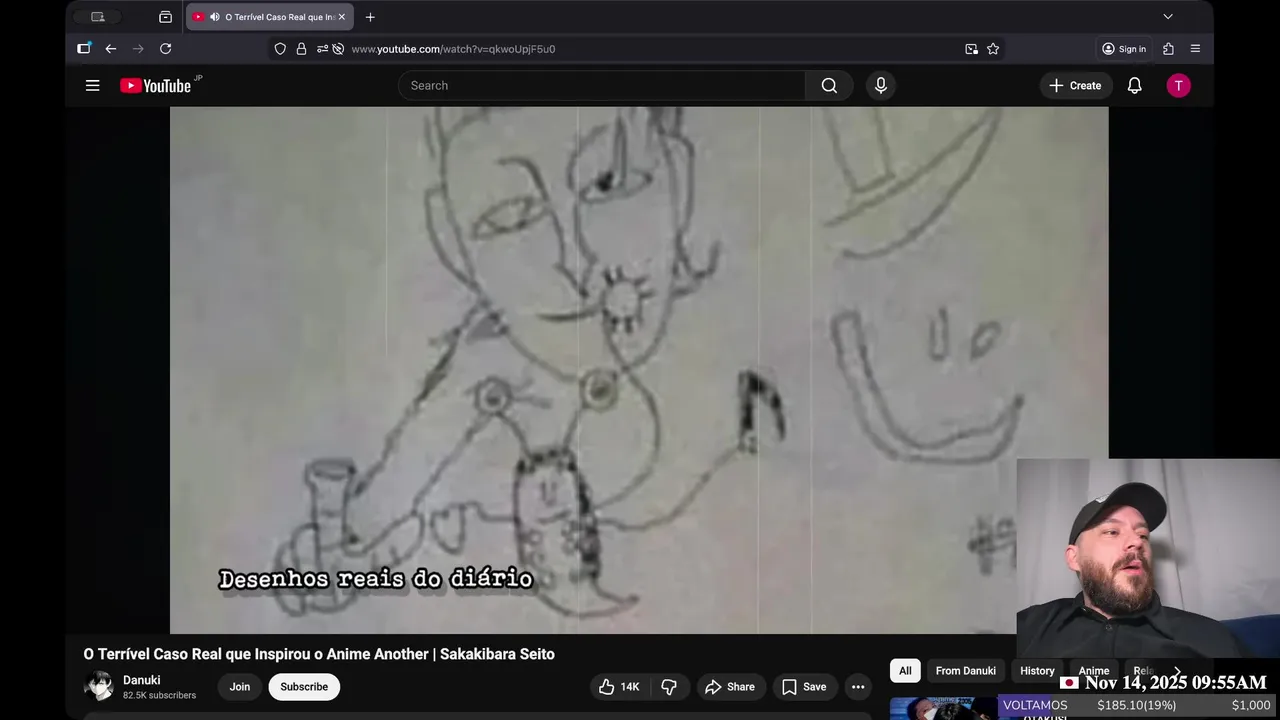This screenshot has height=720, width=1280.
Task: Open browser extensions puzzle icon
Action: (1168, 49)
